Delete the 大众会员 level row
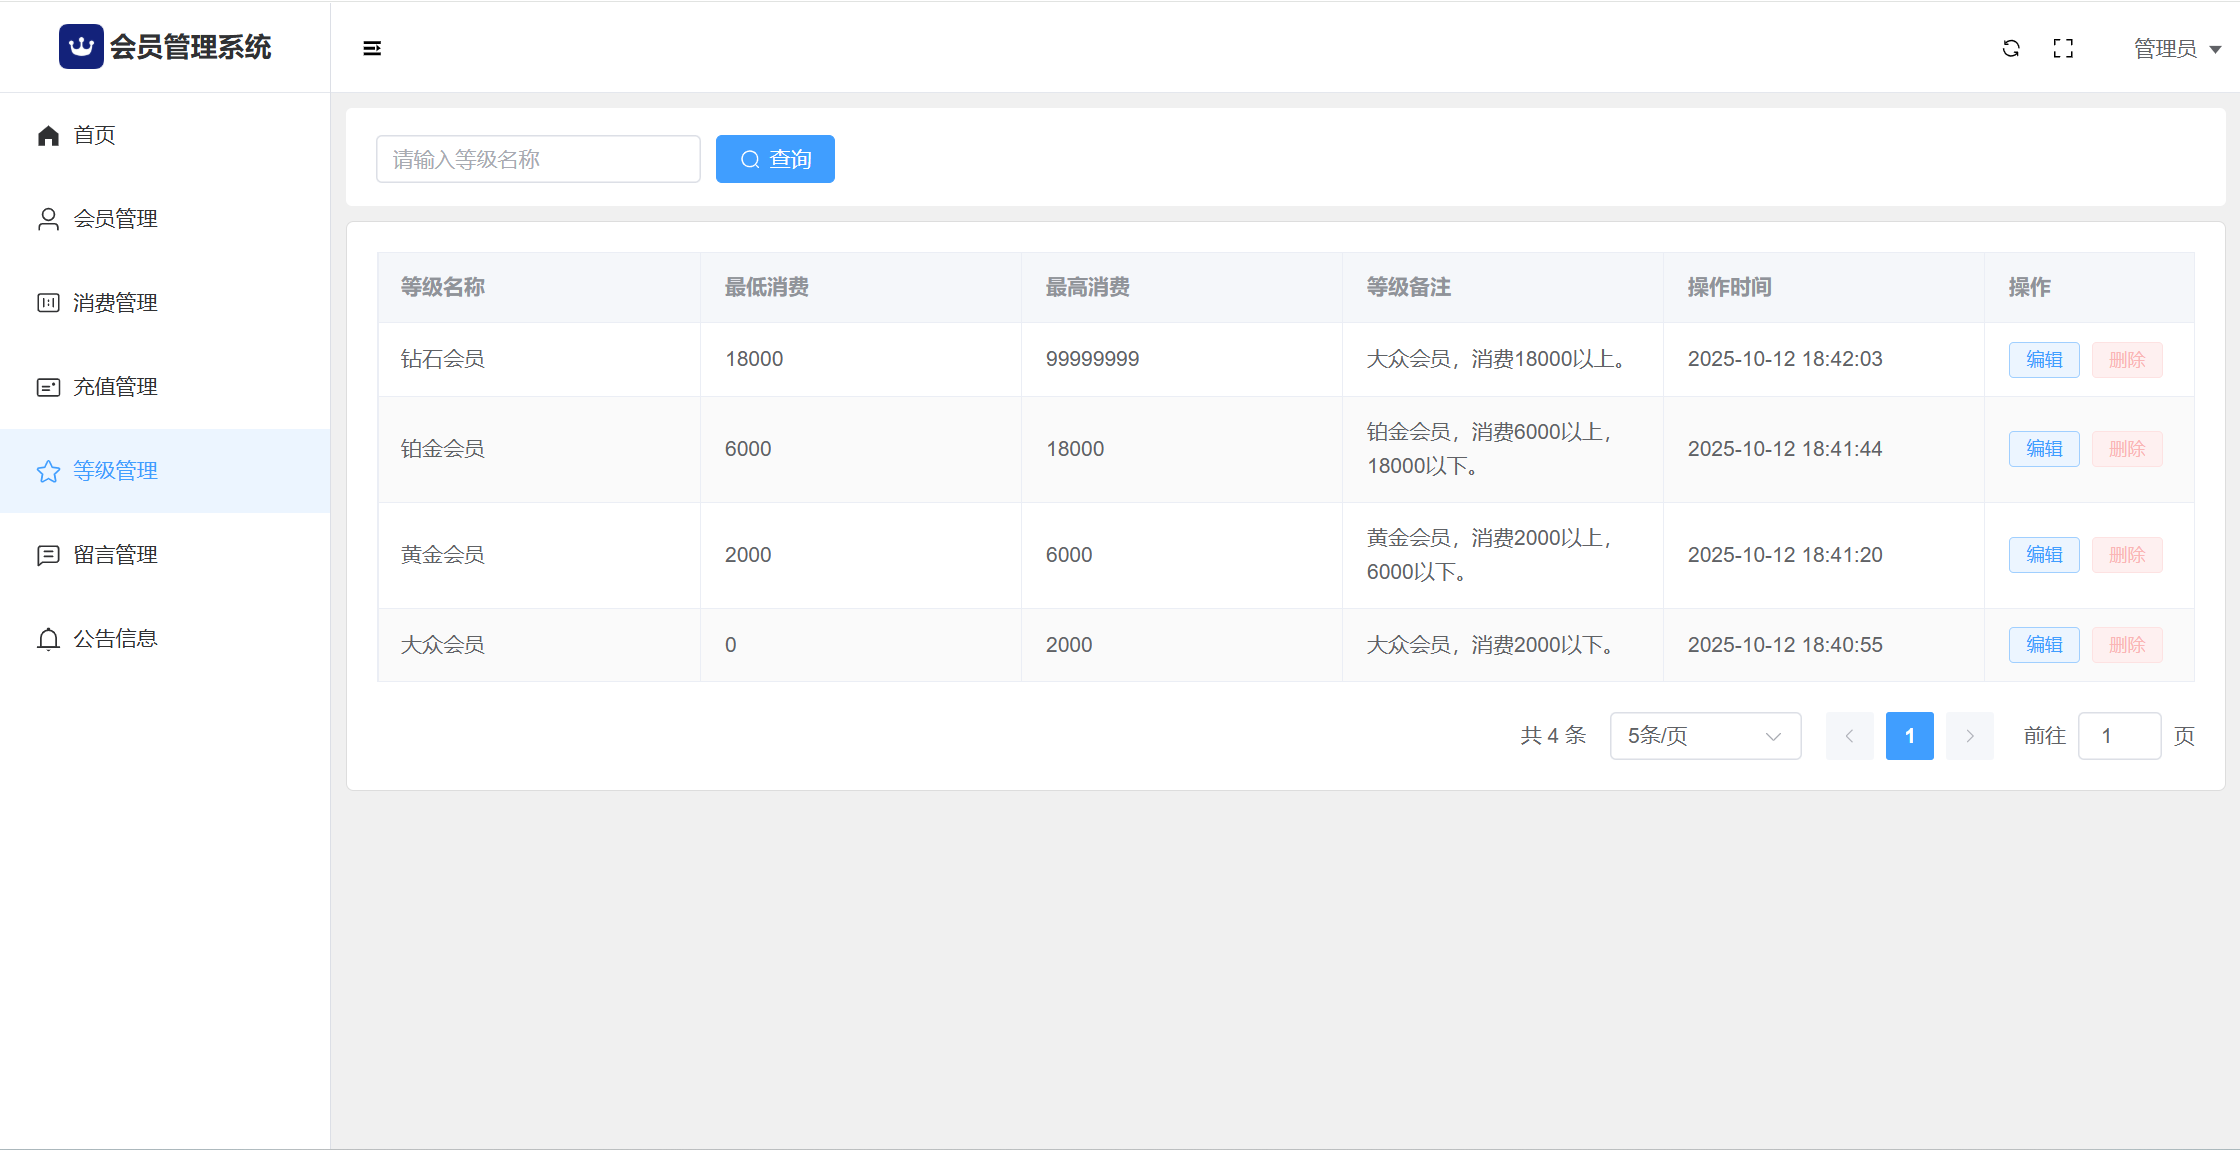 2127,645
